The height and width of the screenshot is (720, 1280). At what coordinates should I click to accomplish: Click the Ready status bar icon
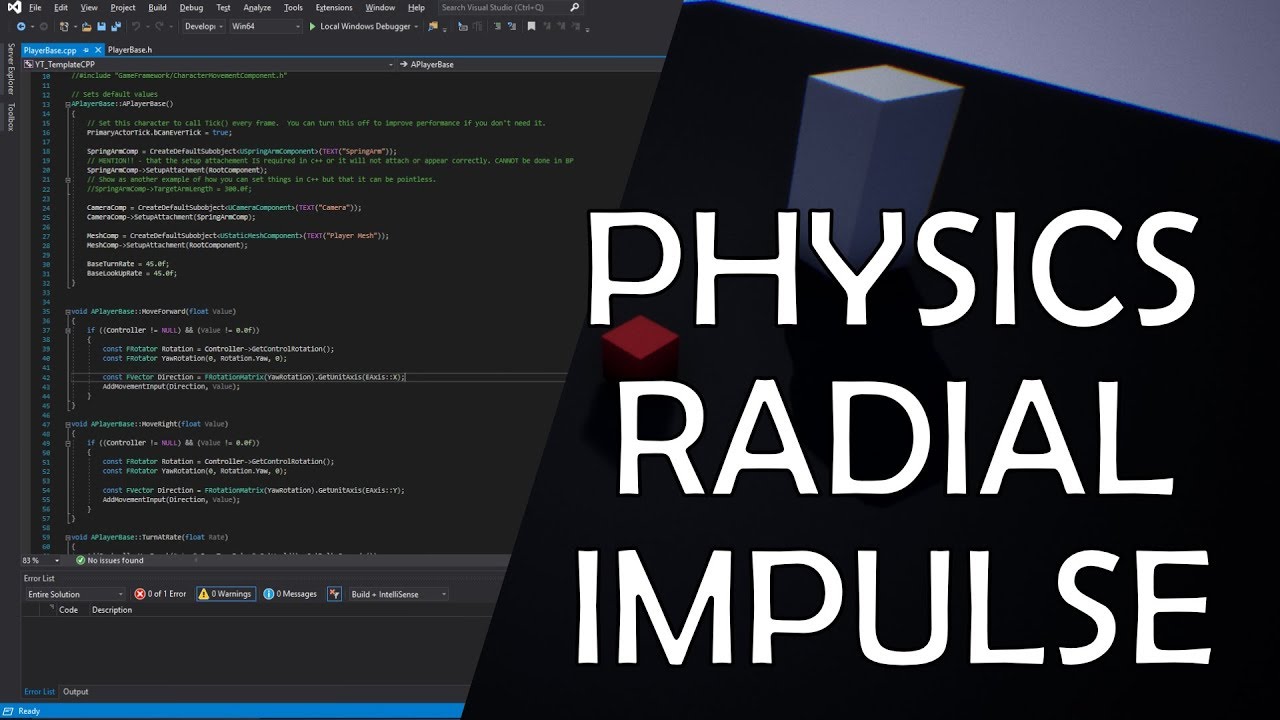[9, 711]
